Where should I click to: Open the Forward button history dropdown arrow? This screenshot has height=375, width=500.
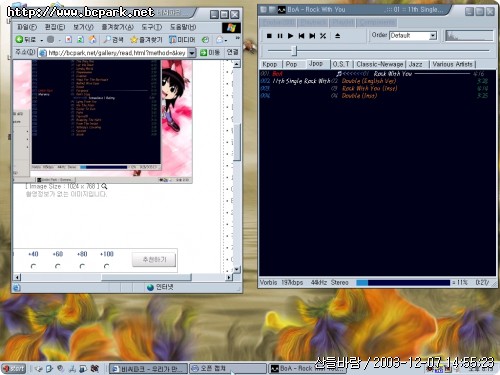point(59,40)
